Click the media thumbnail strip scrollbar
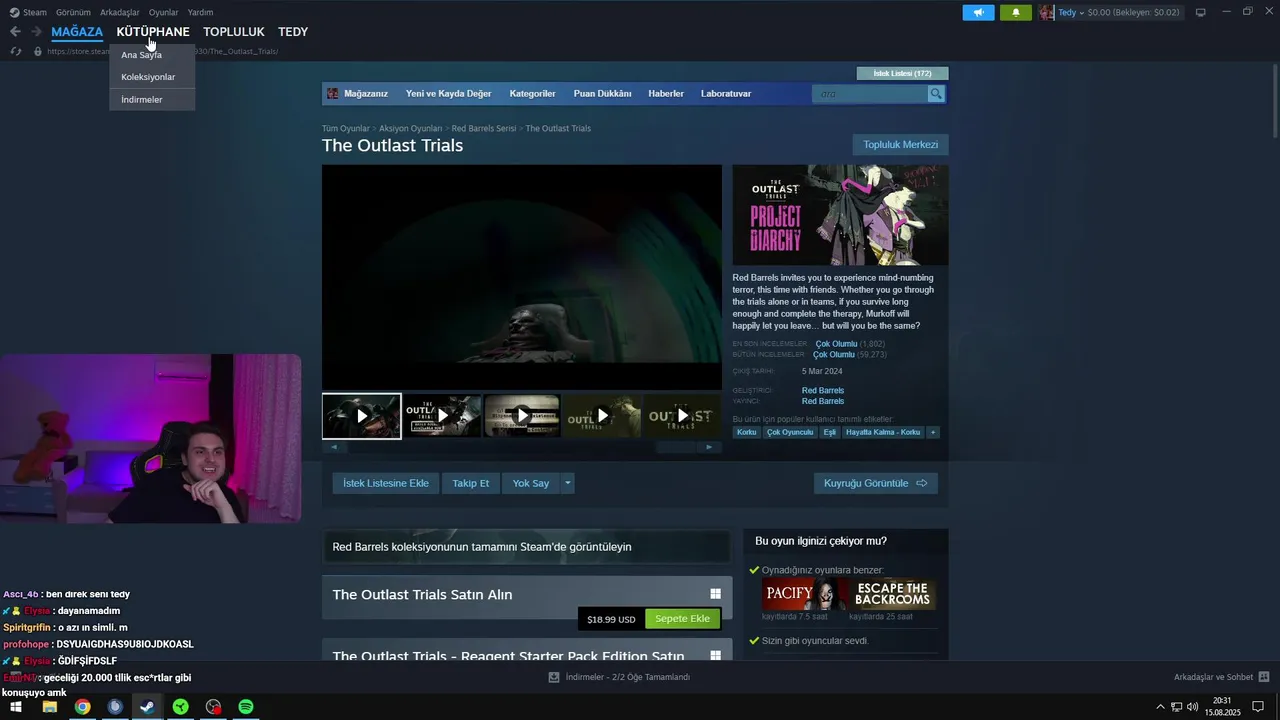This screenshot has width=1280, height=720. [521, 447]
